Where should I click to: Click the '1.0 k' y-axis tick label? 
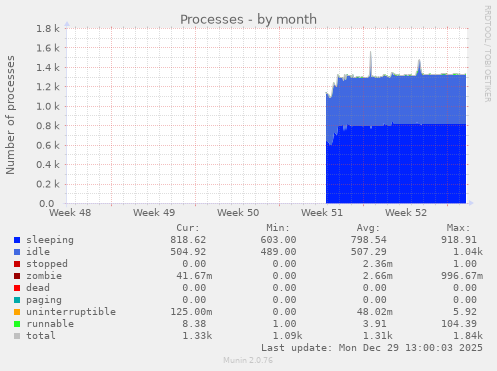[48, 107]
